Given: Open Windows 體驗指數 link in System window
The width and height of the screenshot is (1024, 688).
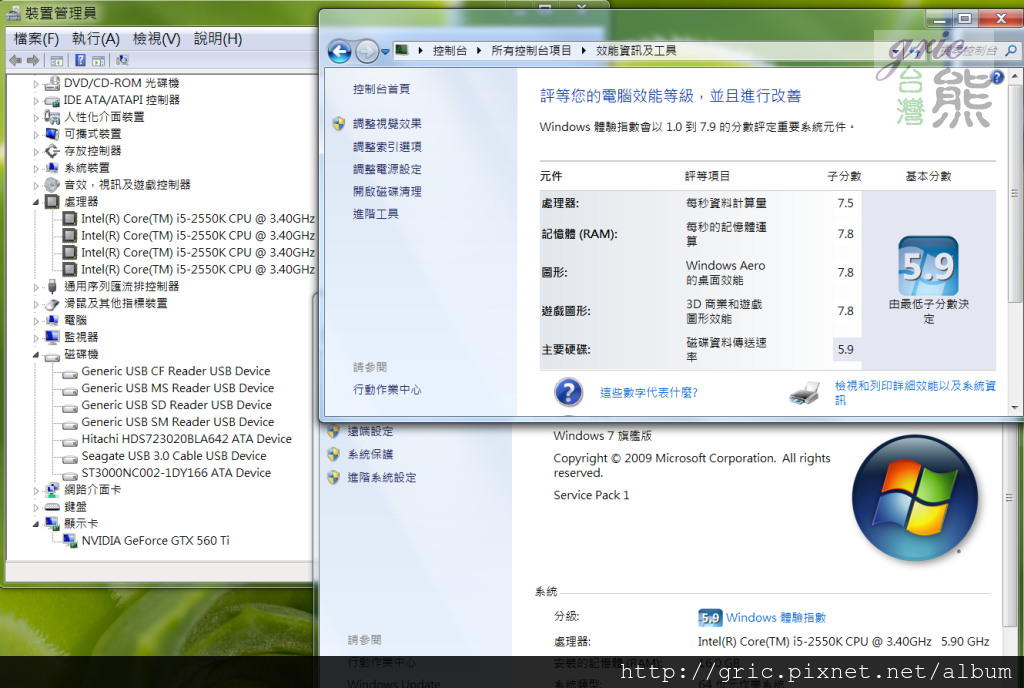Looking at the screenshot, I should tap(776, 618).
